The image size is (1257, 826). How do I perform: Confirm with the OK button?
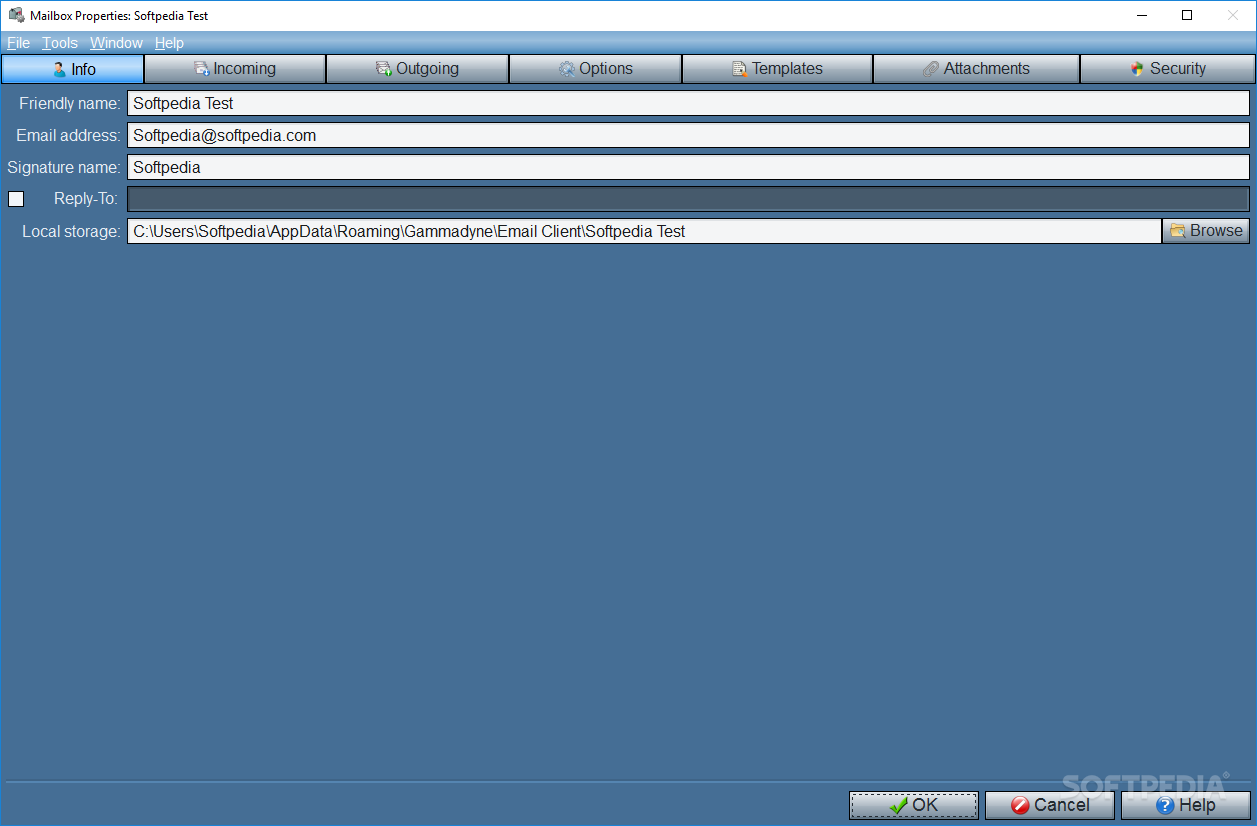(914, 805)
